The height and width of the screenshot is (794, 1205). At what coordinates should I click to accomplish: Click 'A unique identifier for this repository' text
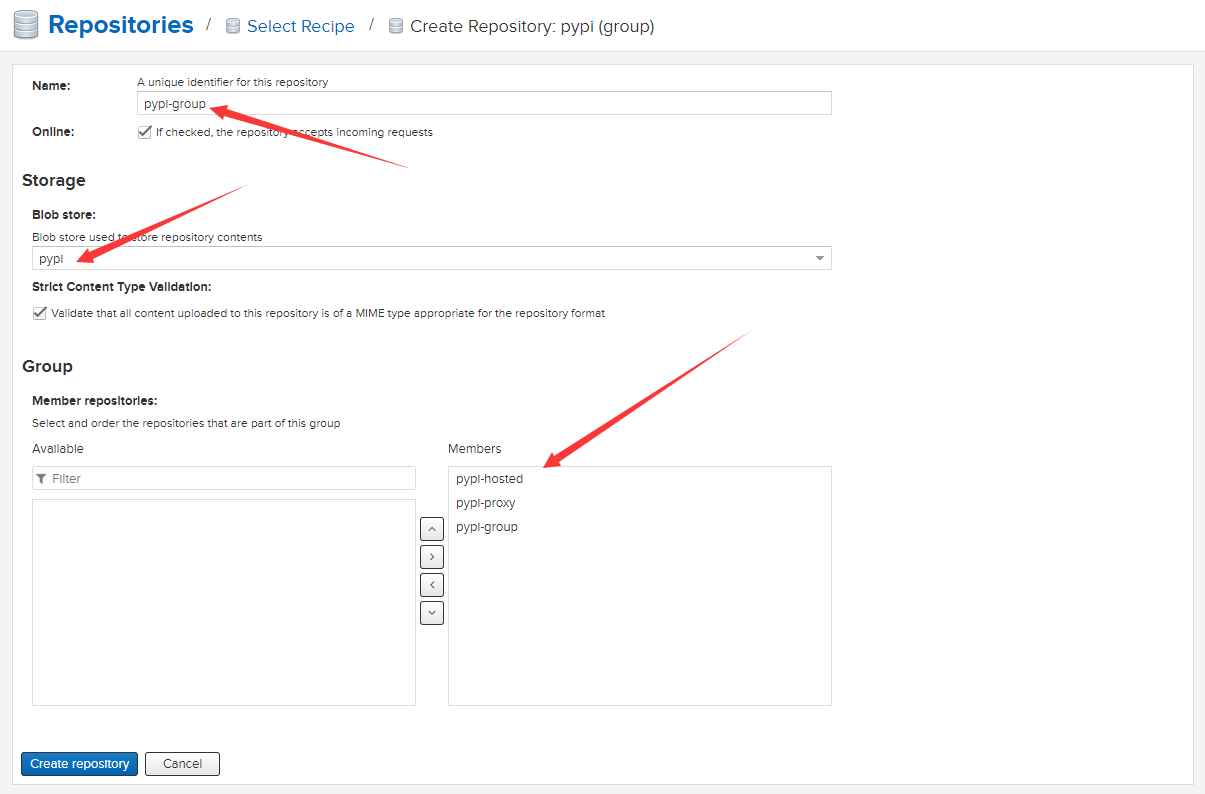tap(232, 82)
